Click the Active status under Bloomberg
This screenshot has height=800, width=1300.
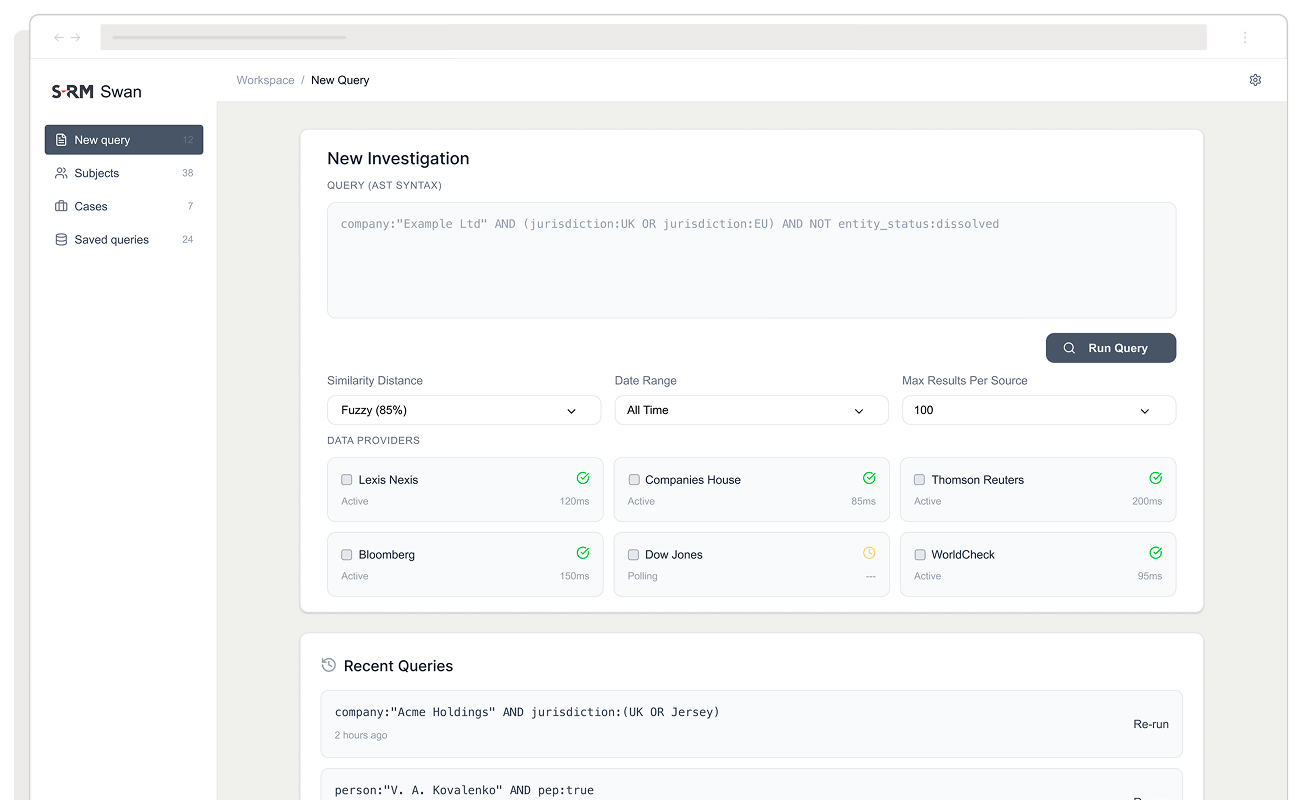coord(355,576)
